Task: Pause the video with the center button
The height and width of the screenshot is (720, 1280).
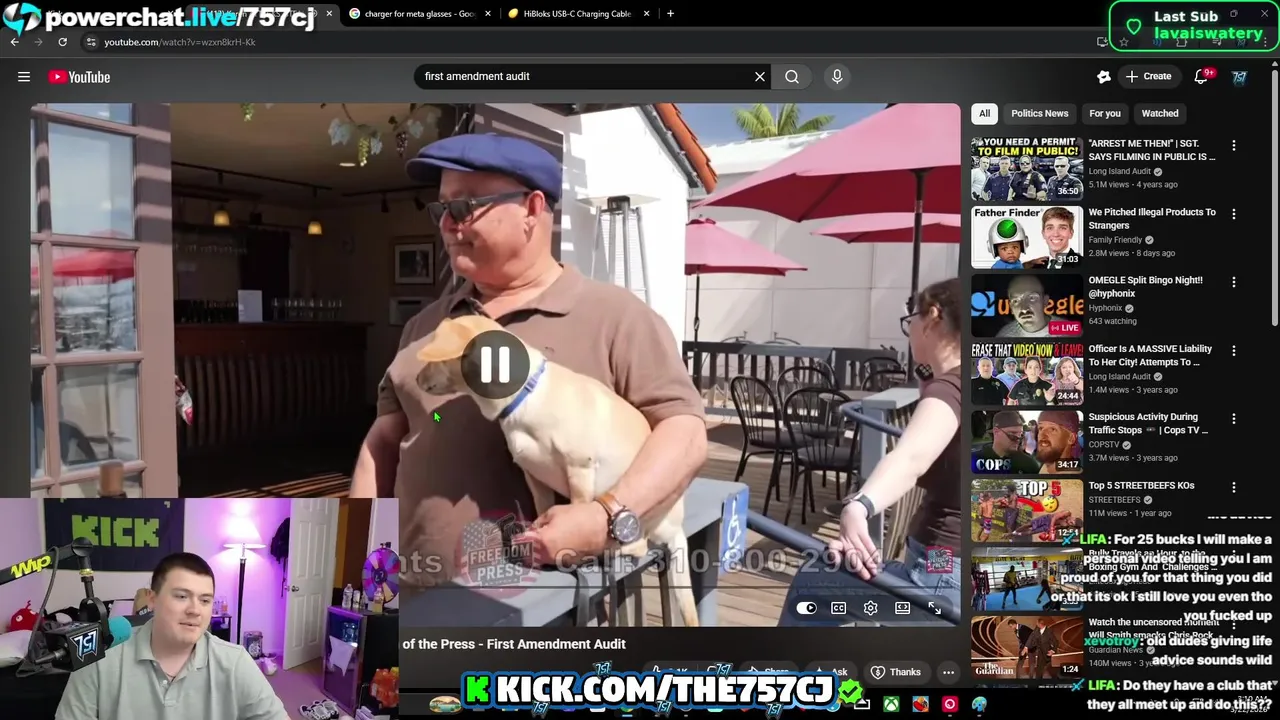Action: coord(495,365)
